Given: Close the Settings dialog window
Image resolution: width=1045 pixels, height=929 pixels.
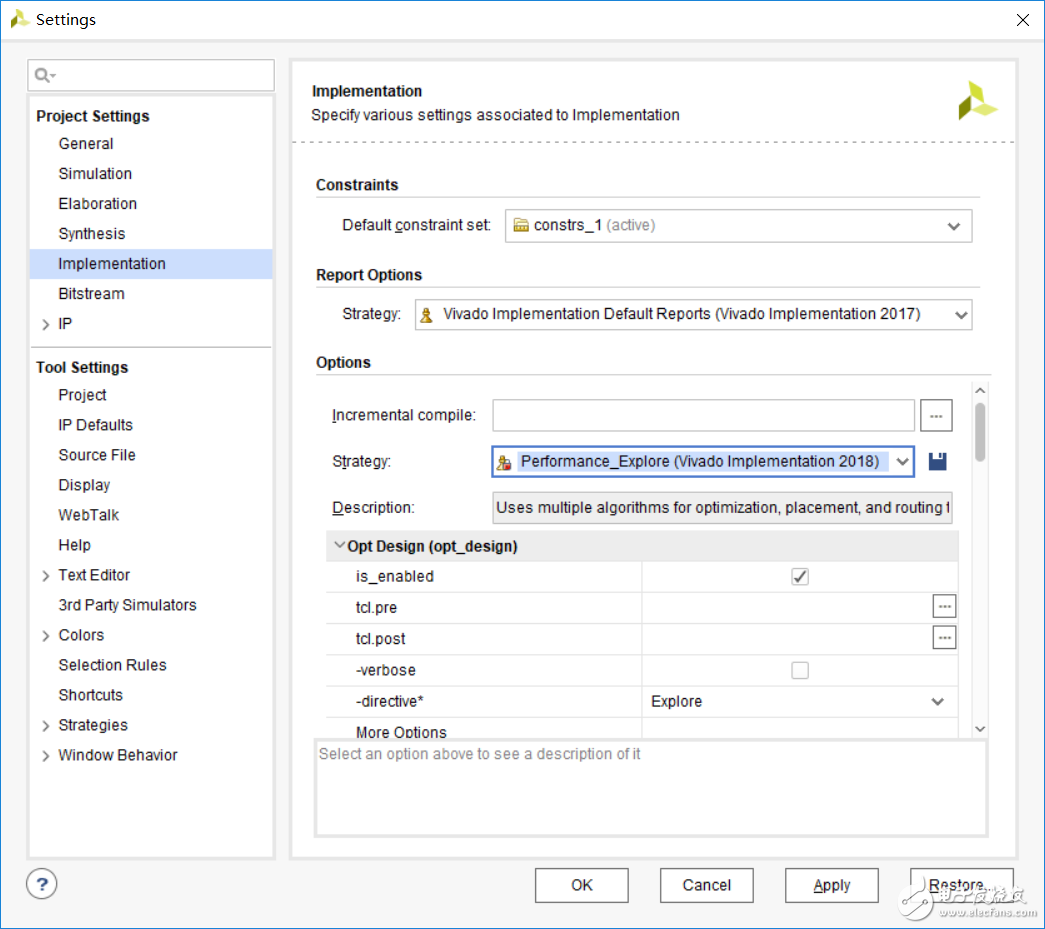Looking at the screenshot, I should pos(1022,20).
